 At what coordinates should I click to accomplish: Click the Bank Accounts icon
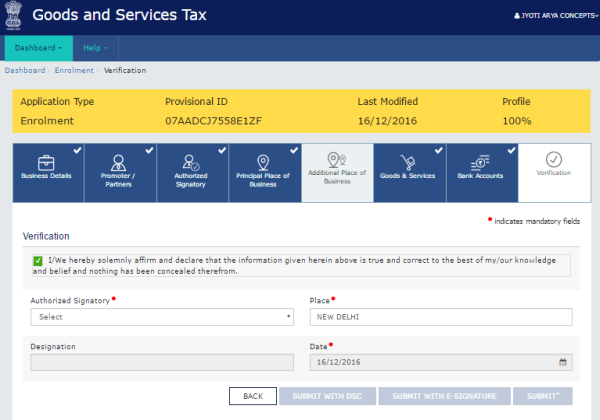click(481, 162)
